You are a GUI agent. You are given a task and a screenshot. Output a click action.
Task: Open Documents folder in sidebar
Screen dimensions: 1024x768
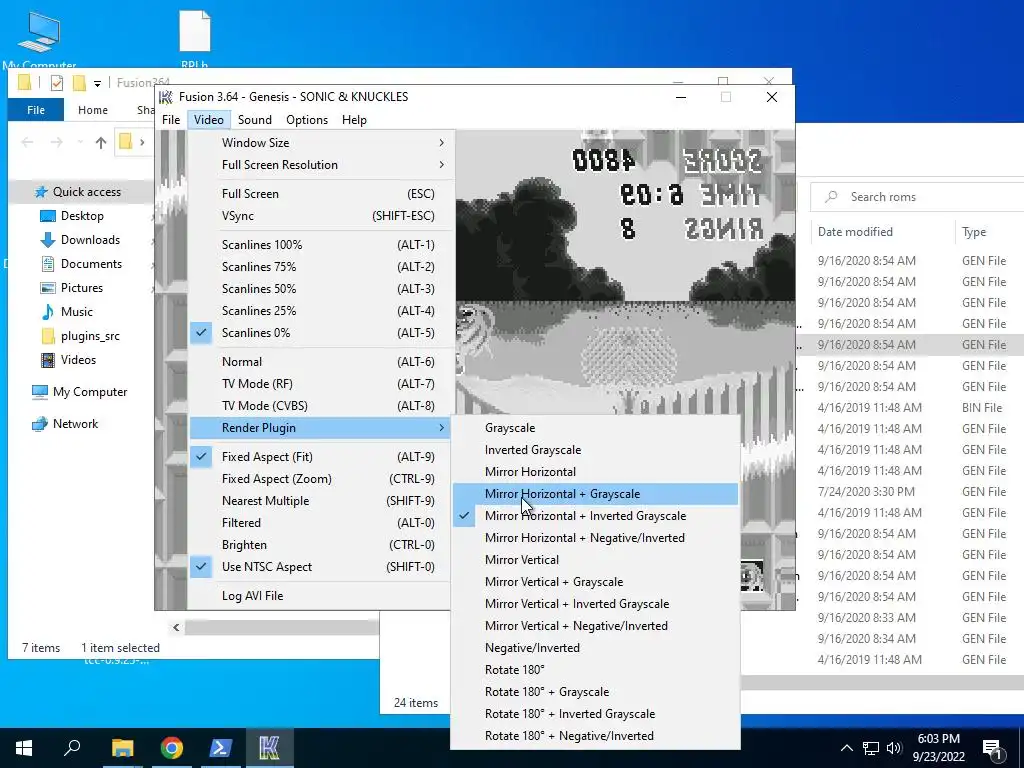(91, 264)
